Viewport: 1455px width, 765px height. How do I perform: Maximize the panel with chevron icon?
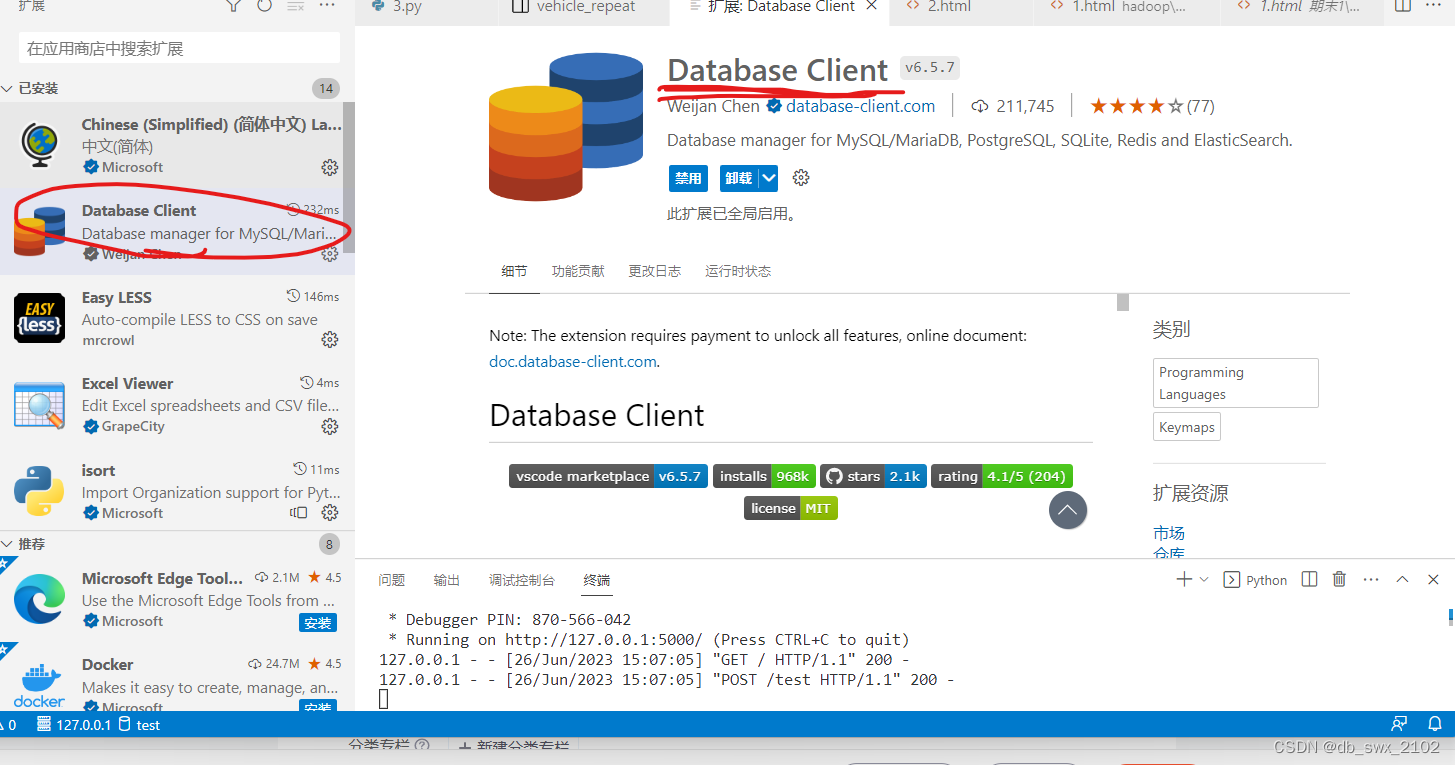pos(1402,579)
